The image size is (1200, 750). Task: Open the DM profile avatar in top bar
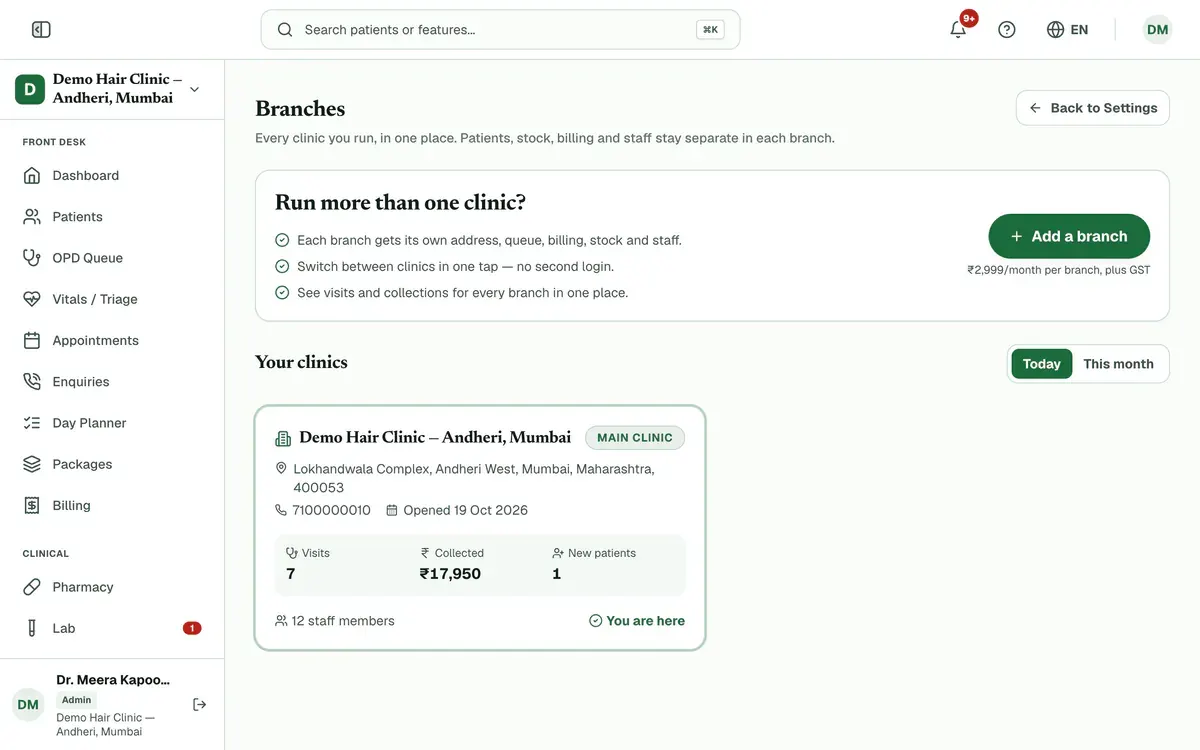pyautogui.click(x=1157, y=30)
